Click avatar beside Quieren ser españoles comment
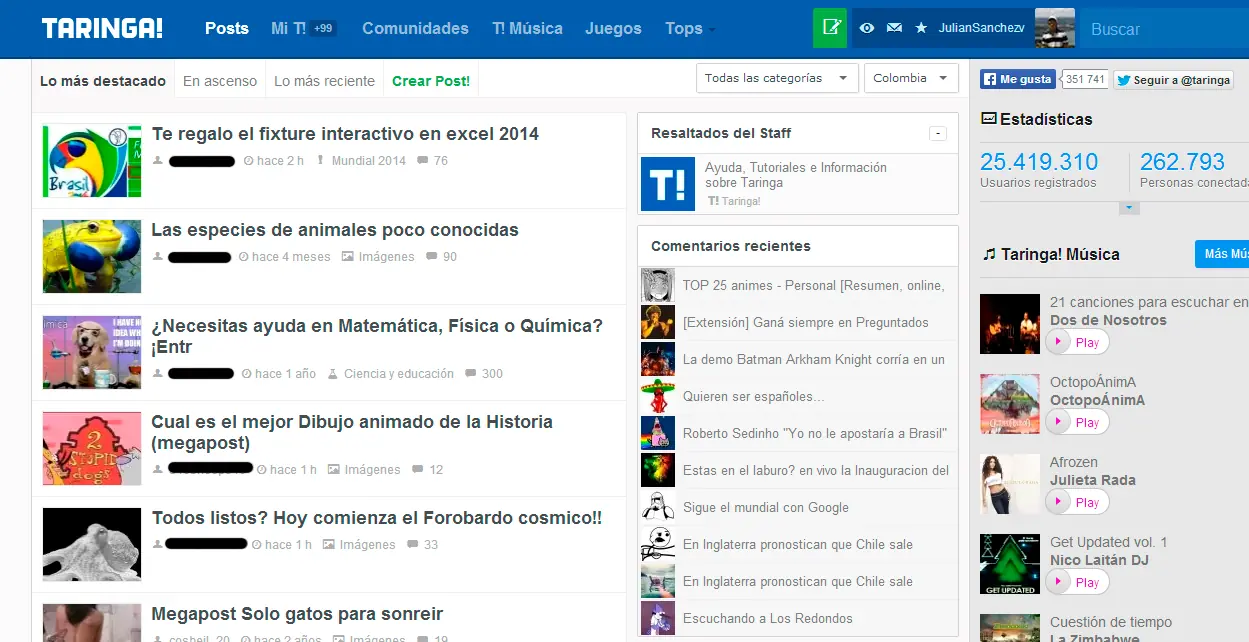Image resolution: width=1249 pixels, height=642 pixels. click(x=658, y=396)
